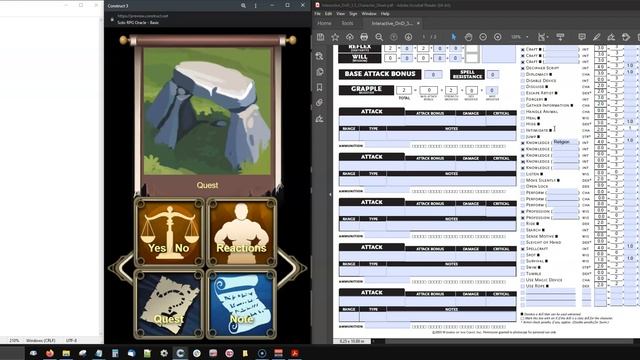This screenshot has width=640, height=360.
Task: Open the stacked pages panel in Acrobat's left sidebar
Action: [x=320, y=72]
